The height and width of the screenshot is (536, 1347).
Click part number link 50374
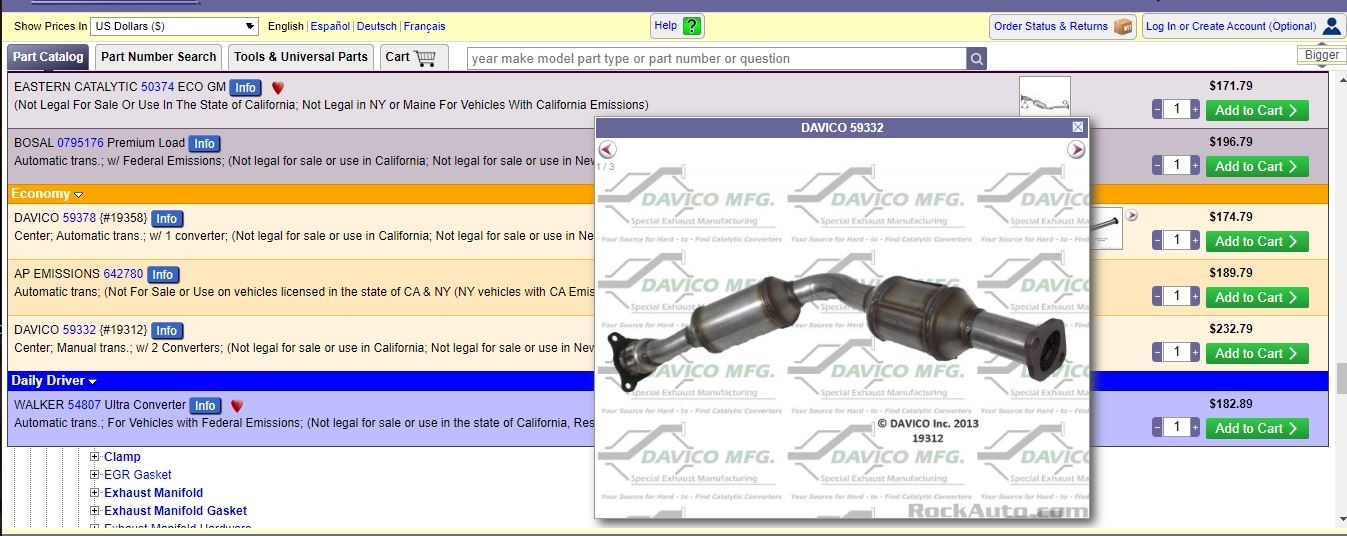point(158,87)
